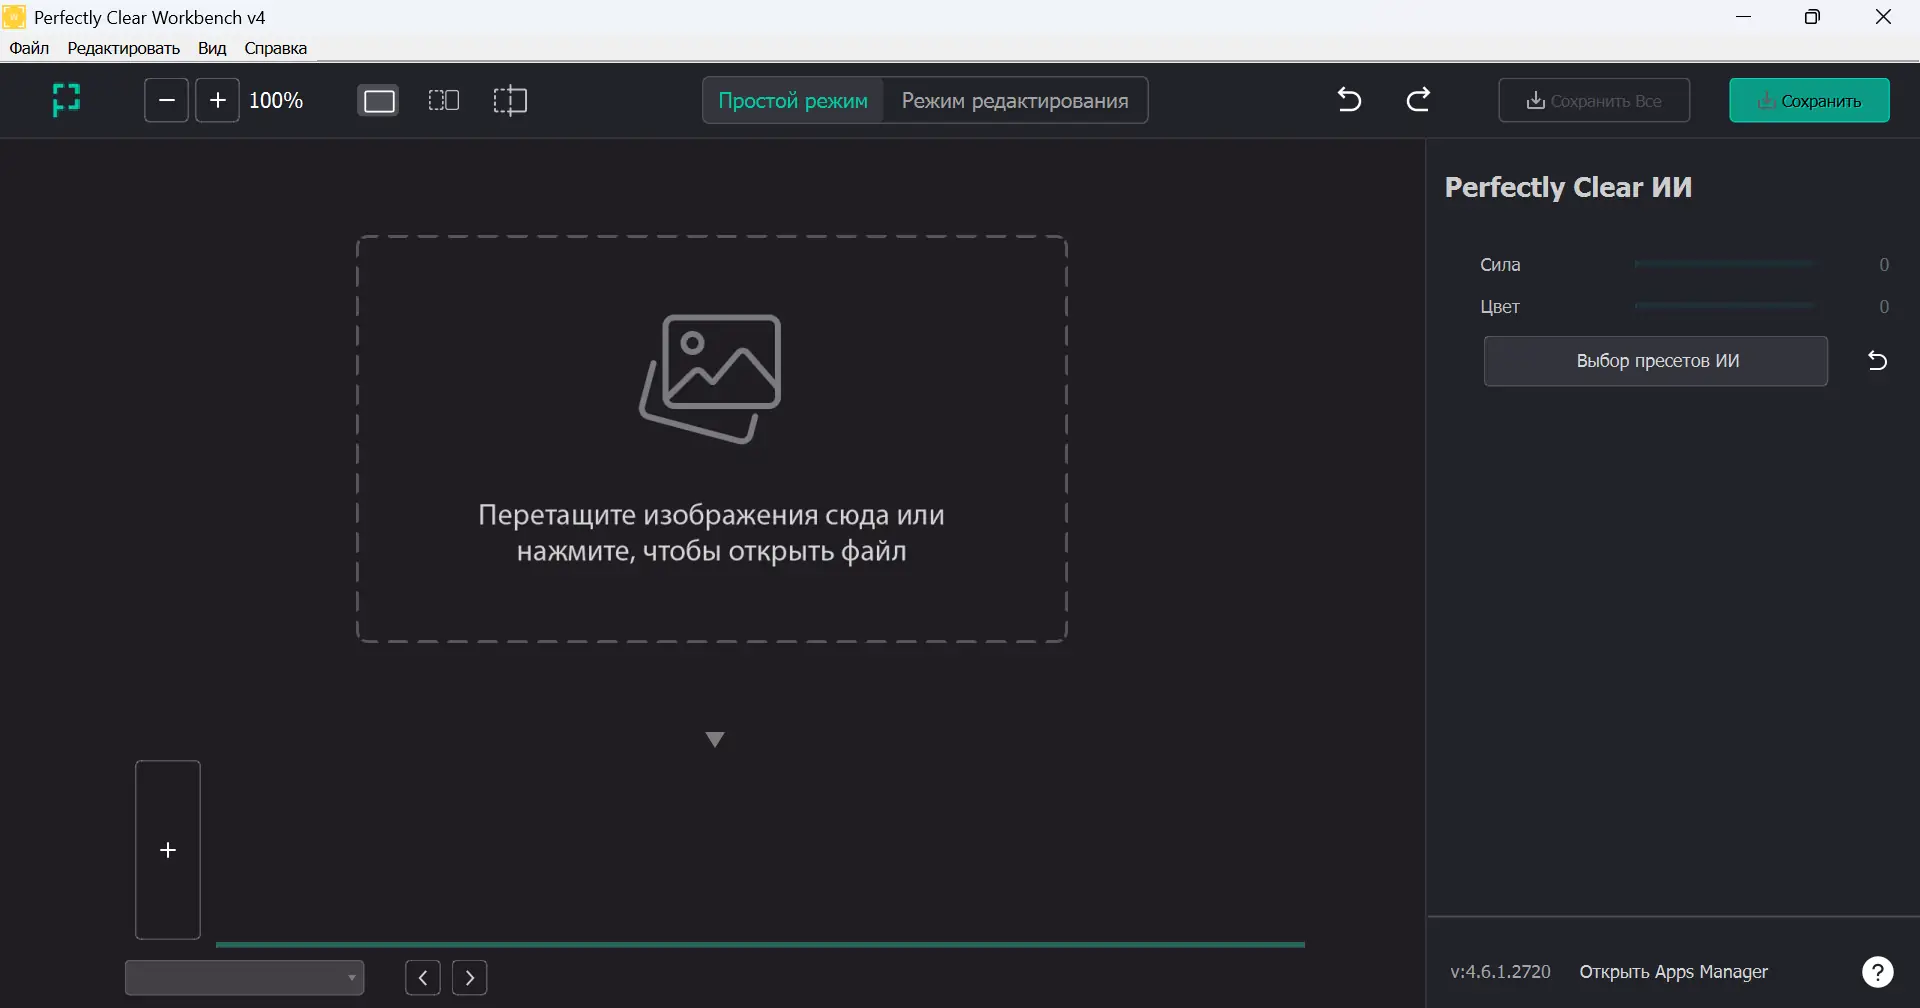Open Apps Manager via the link

pos(1674,971)
